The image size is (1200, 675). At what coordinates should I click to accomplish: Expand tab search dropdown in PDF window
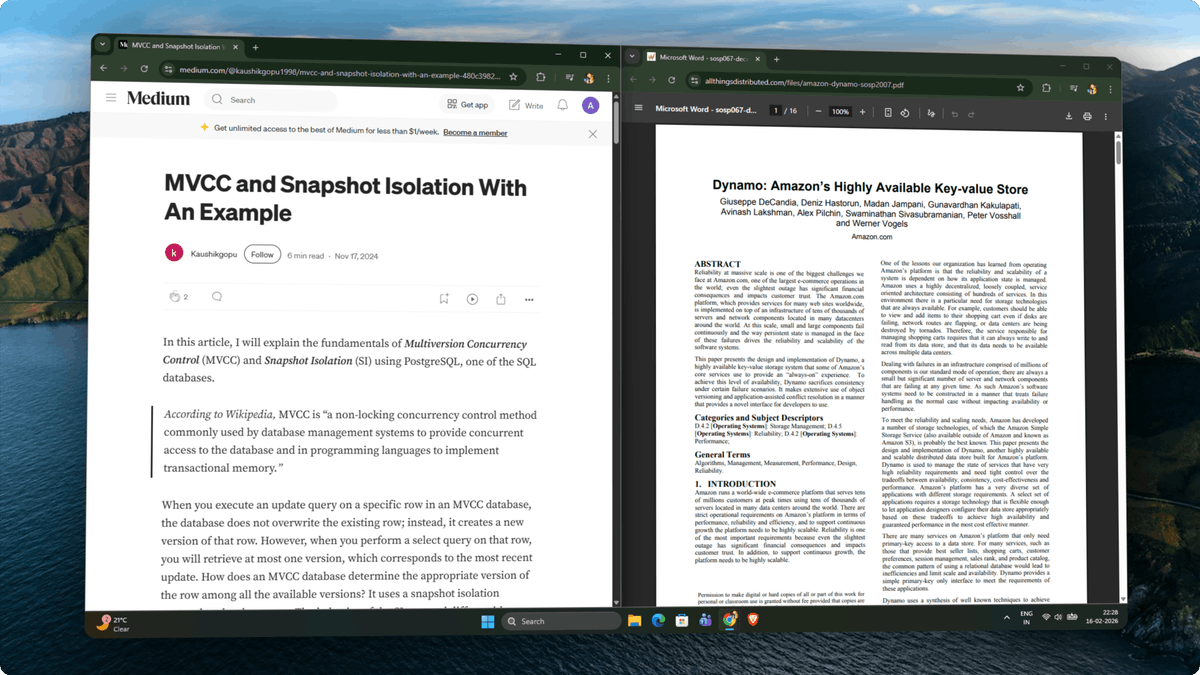click(632, 56)
